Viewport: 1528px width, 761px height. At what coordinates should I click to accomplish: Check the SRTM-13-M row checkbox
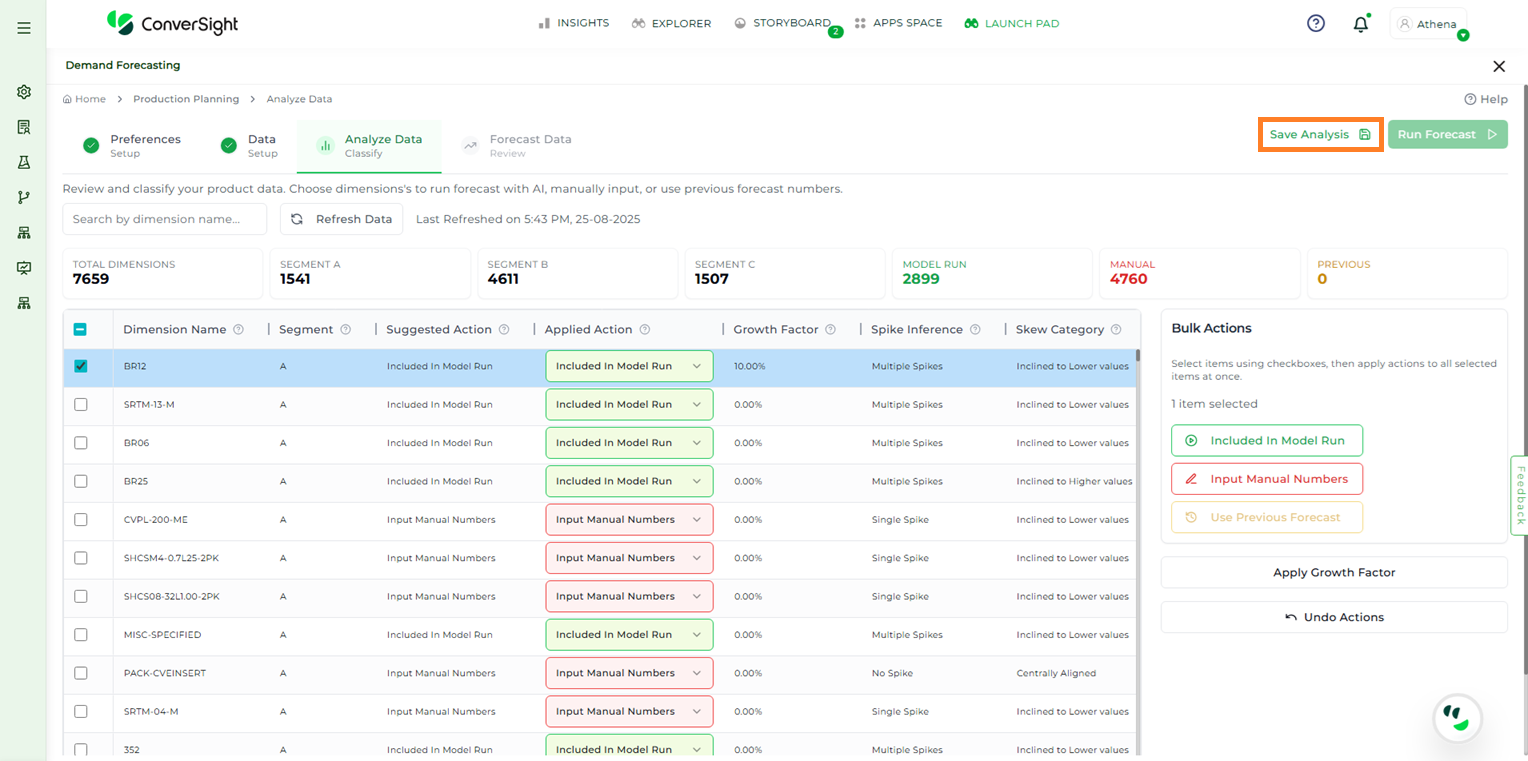pos(81,404)
